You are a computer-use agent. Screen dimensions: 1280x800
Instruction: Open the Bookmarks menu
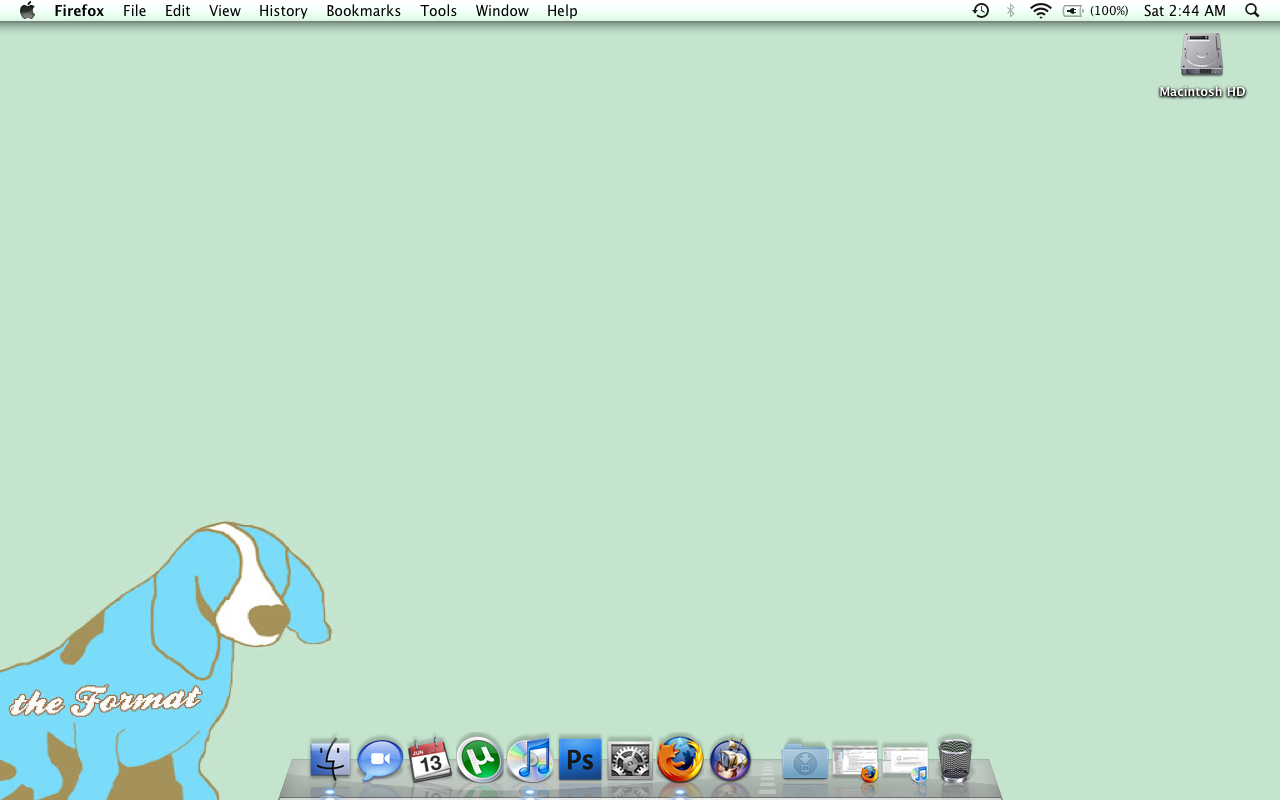point(363,11)
